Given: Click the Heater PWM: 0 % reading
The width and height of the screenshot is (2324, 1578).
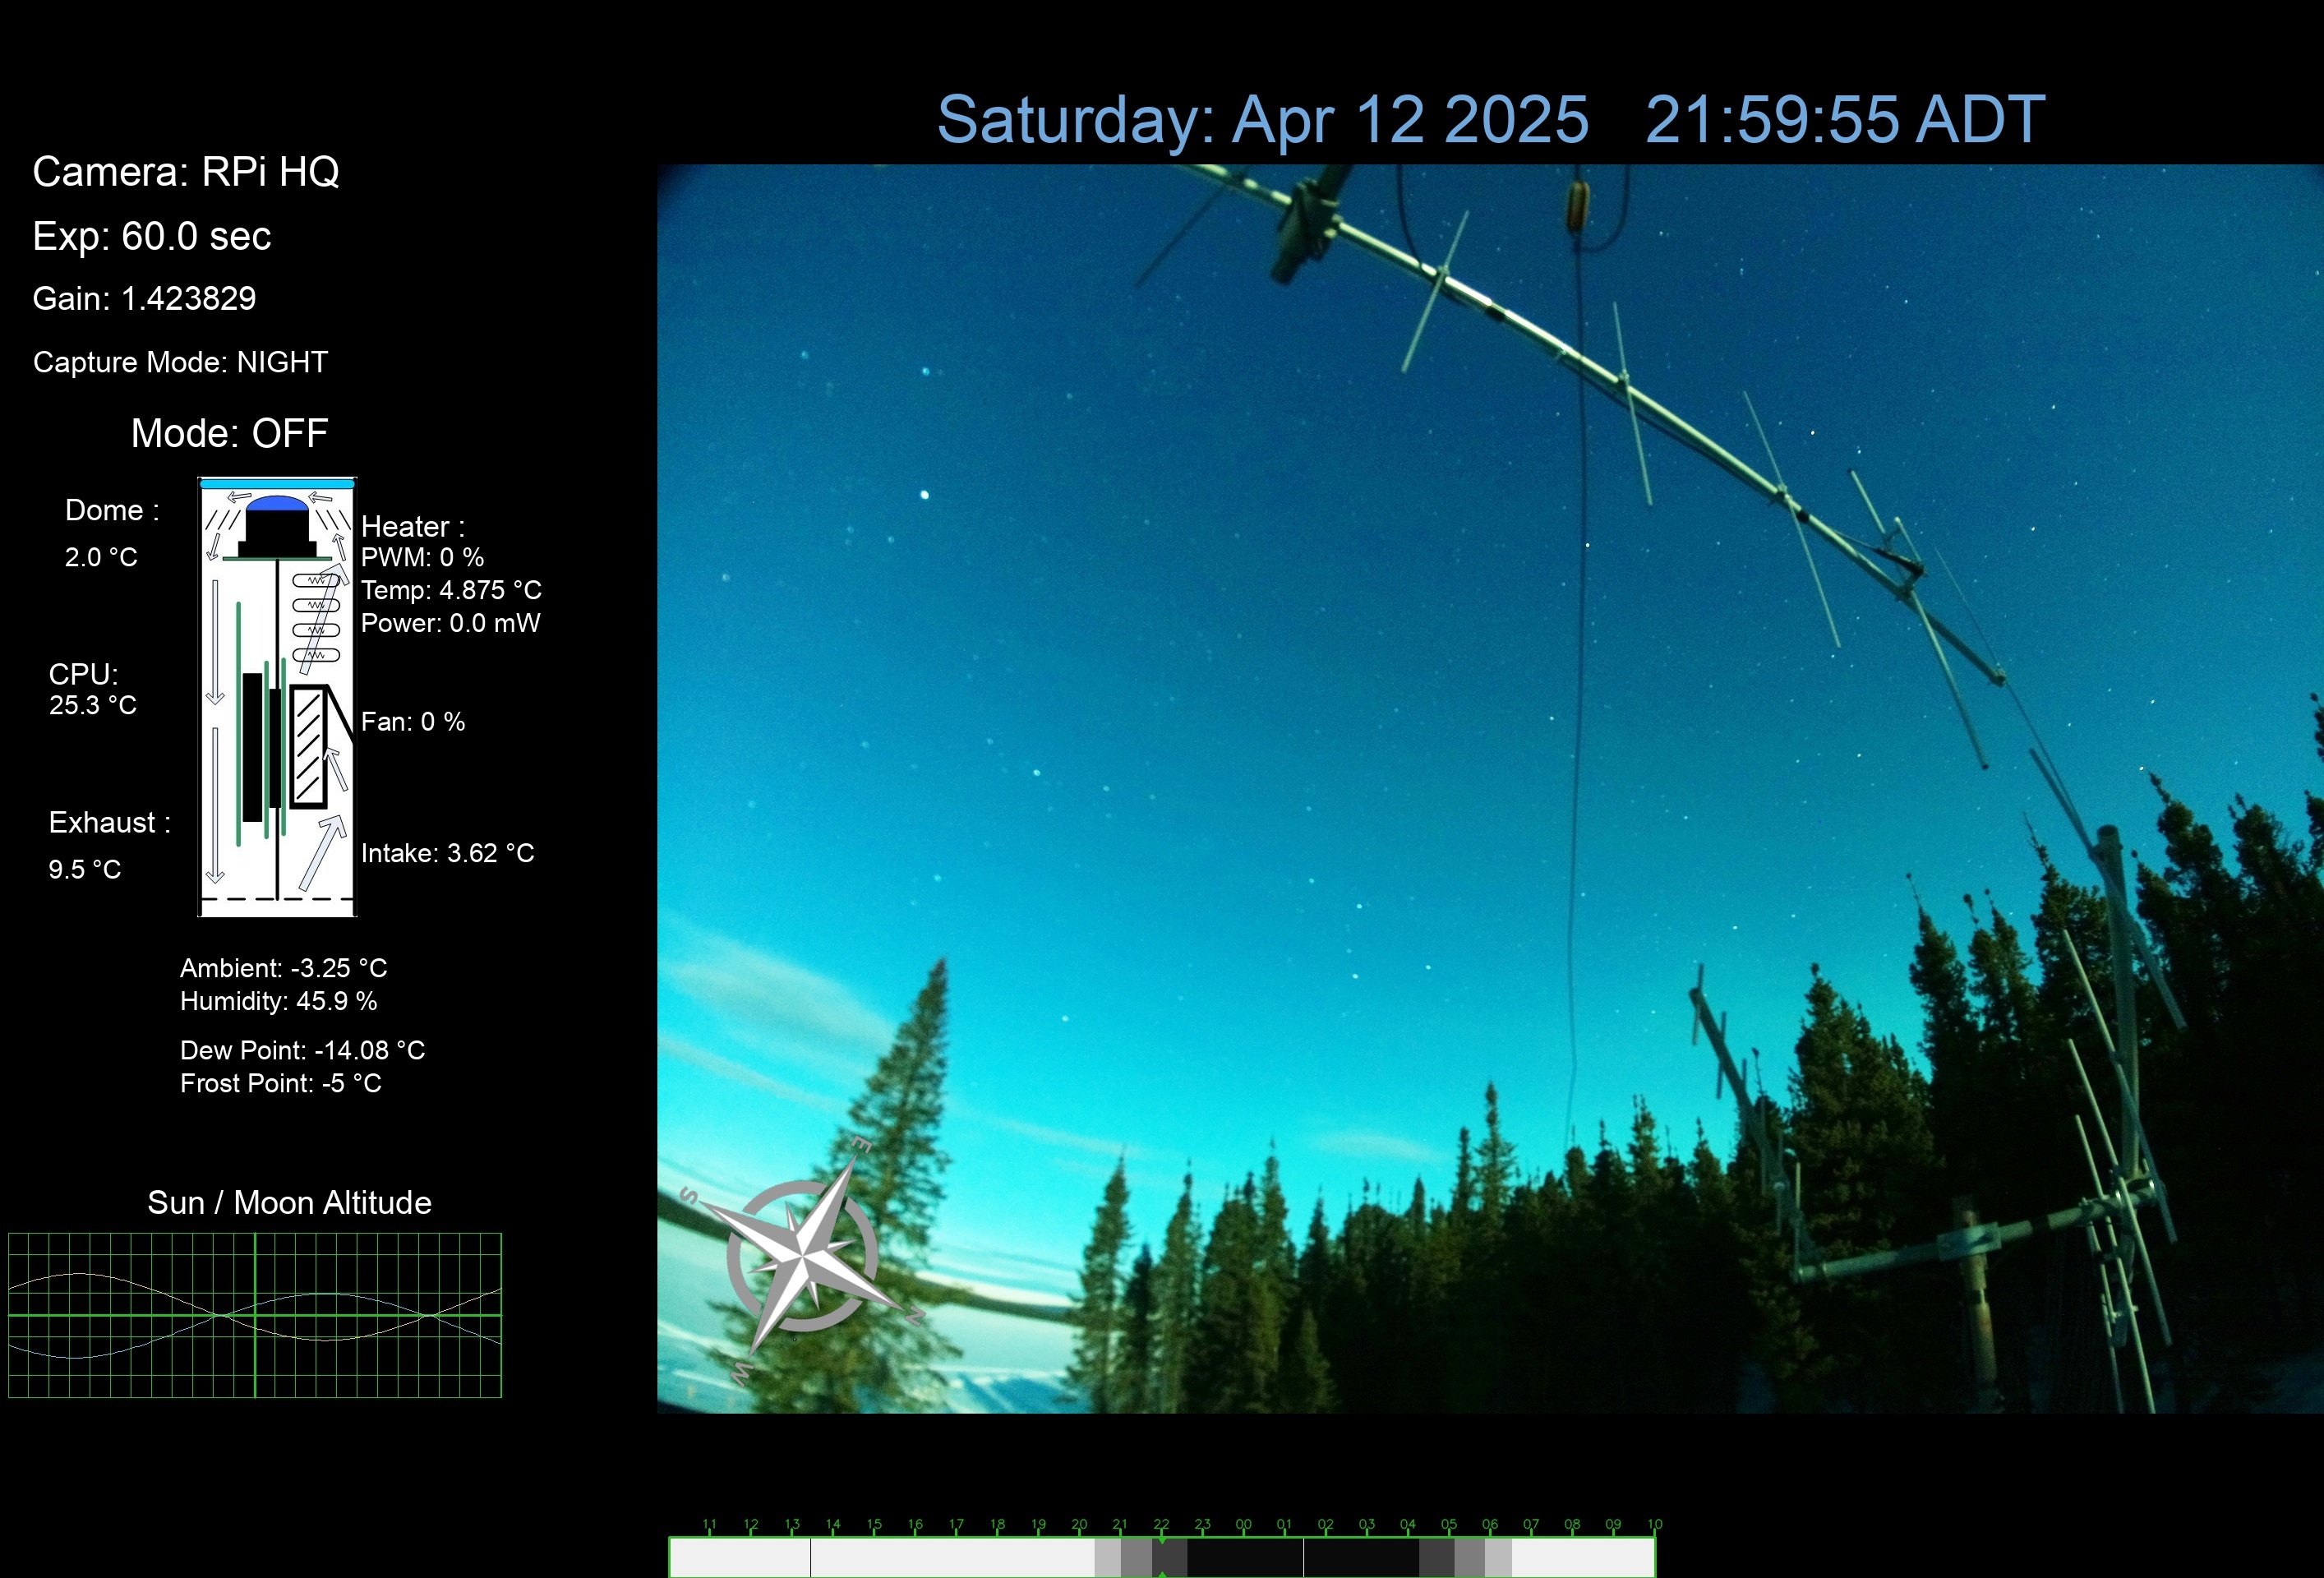Looking at the screenshot, I should (x=422, y=557).
